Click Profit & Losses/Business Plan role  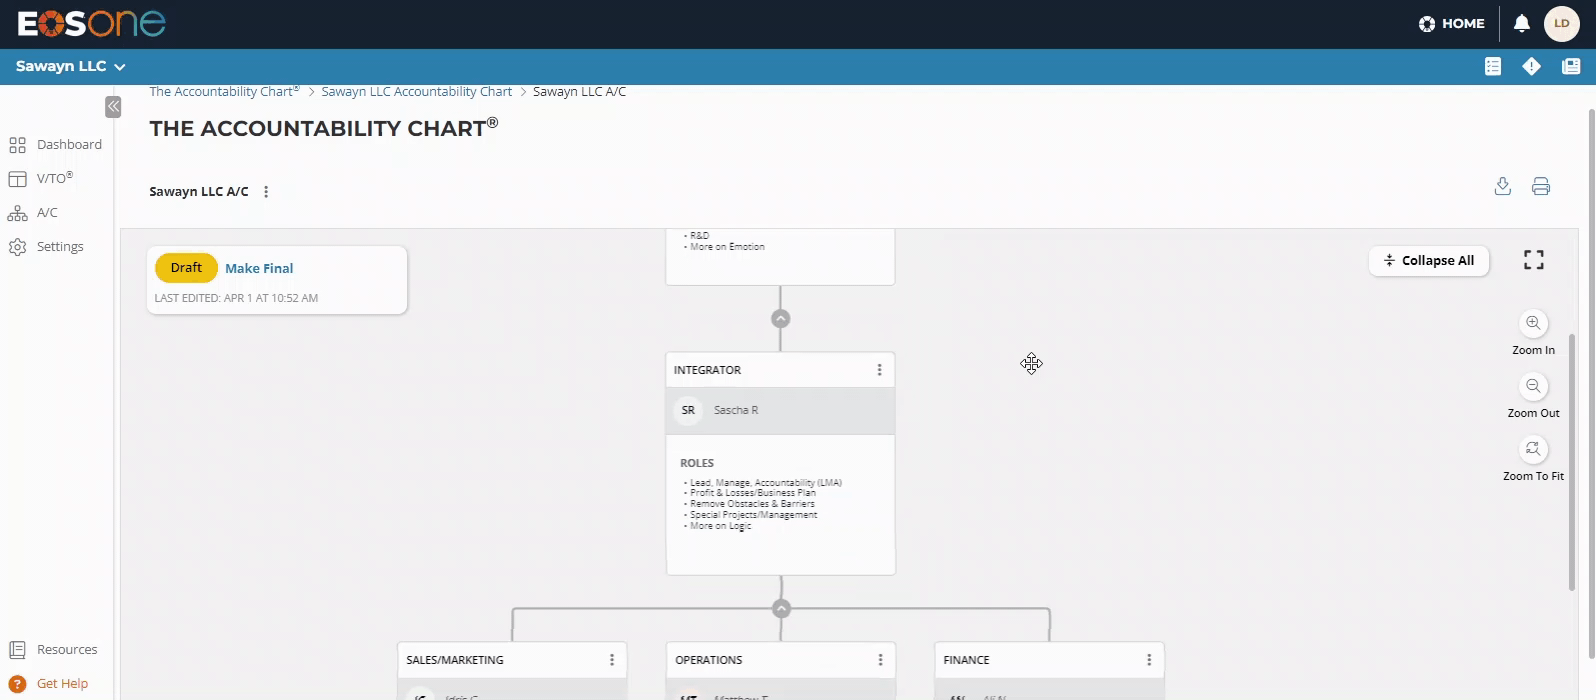tap(753, 493)
